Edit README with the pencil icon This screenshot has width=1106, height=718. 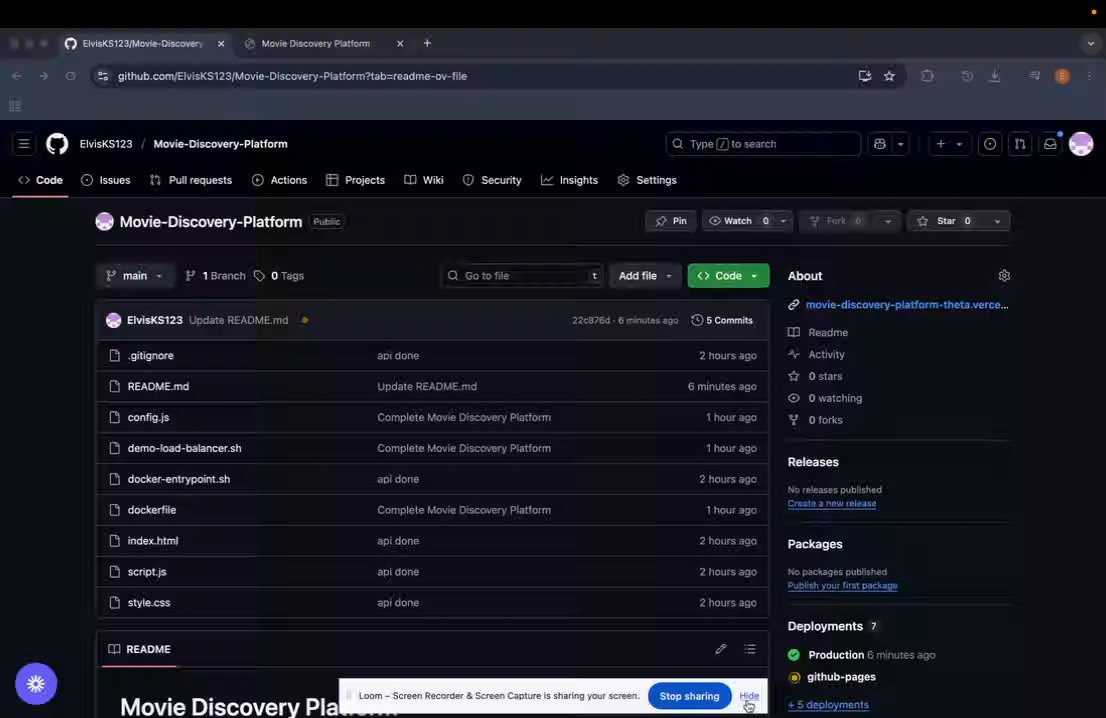point(720,649)
